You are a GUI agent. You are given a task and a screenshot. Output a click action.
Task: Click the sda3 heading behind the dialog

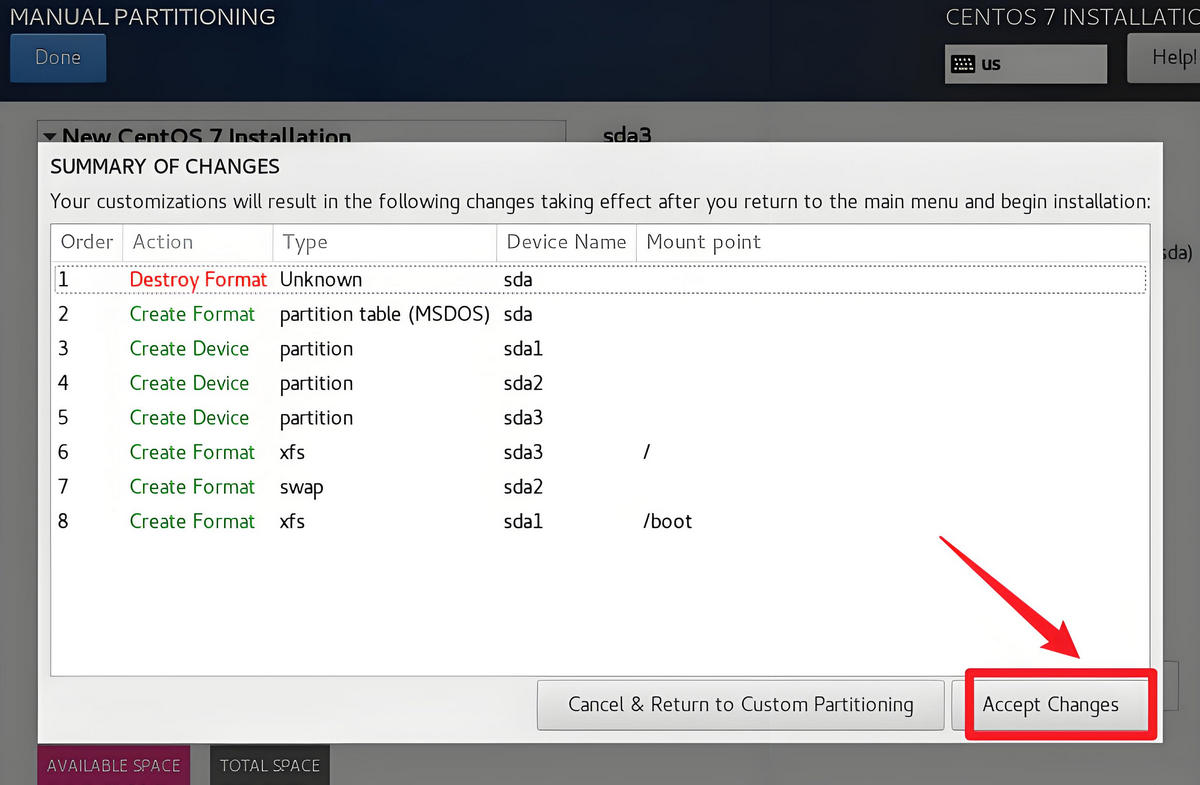[627, 134]
